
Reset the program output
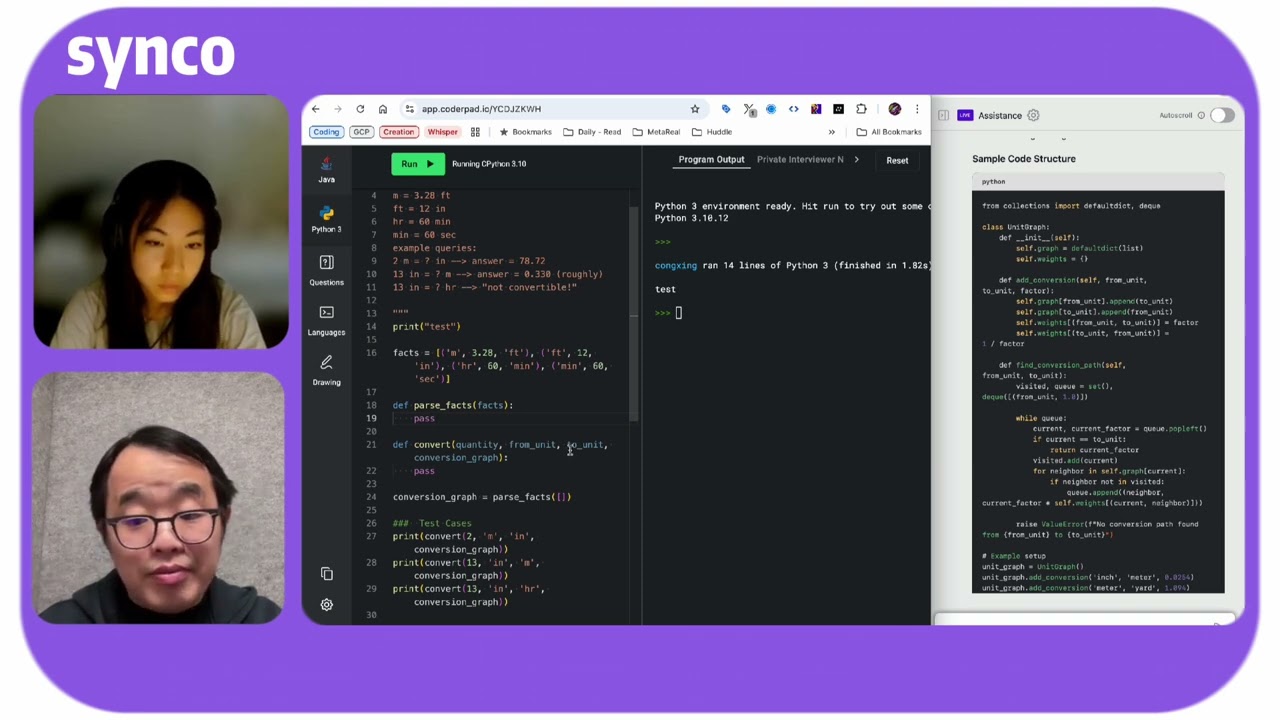897,161
